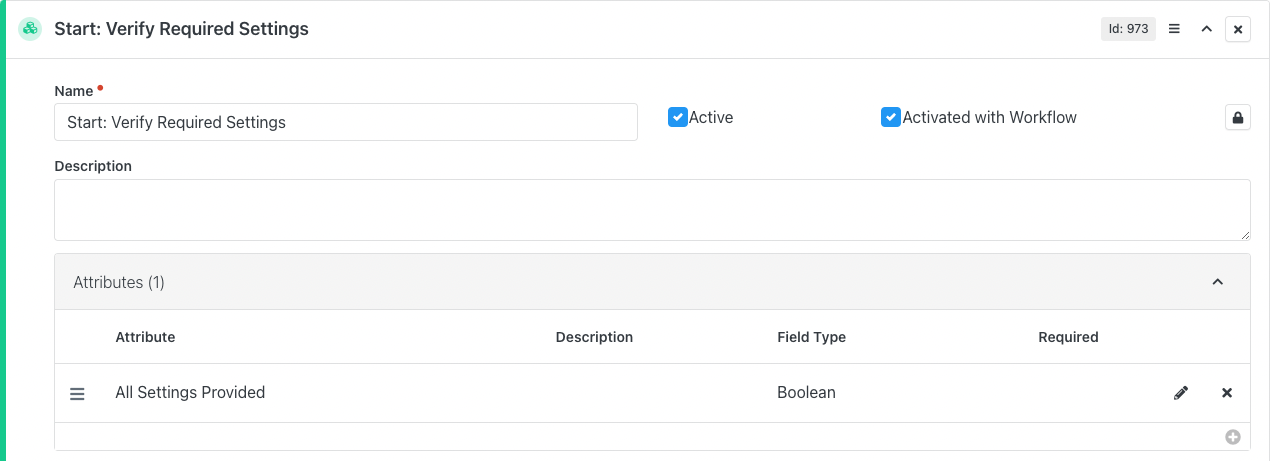Click the Description column header in table
The width and height of the screenshot is (1270, 461).
click(x=594, y=337)
